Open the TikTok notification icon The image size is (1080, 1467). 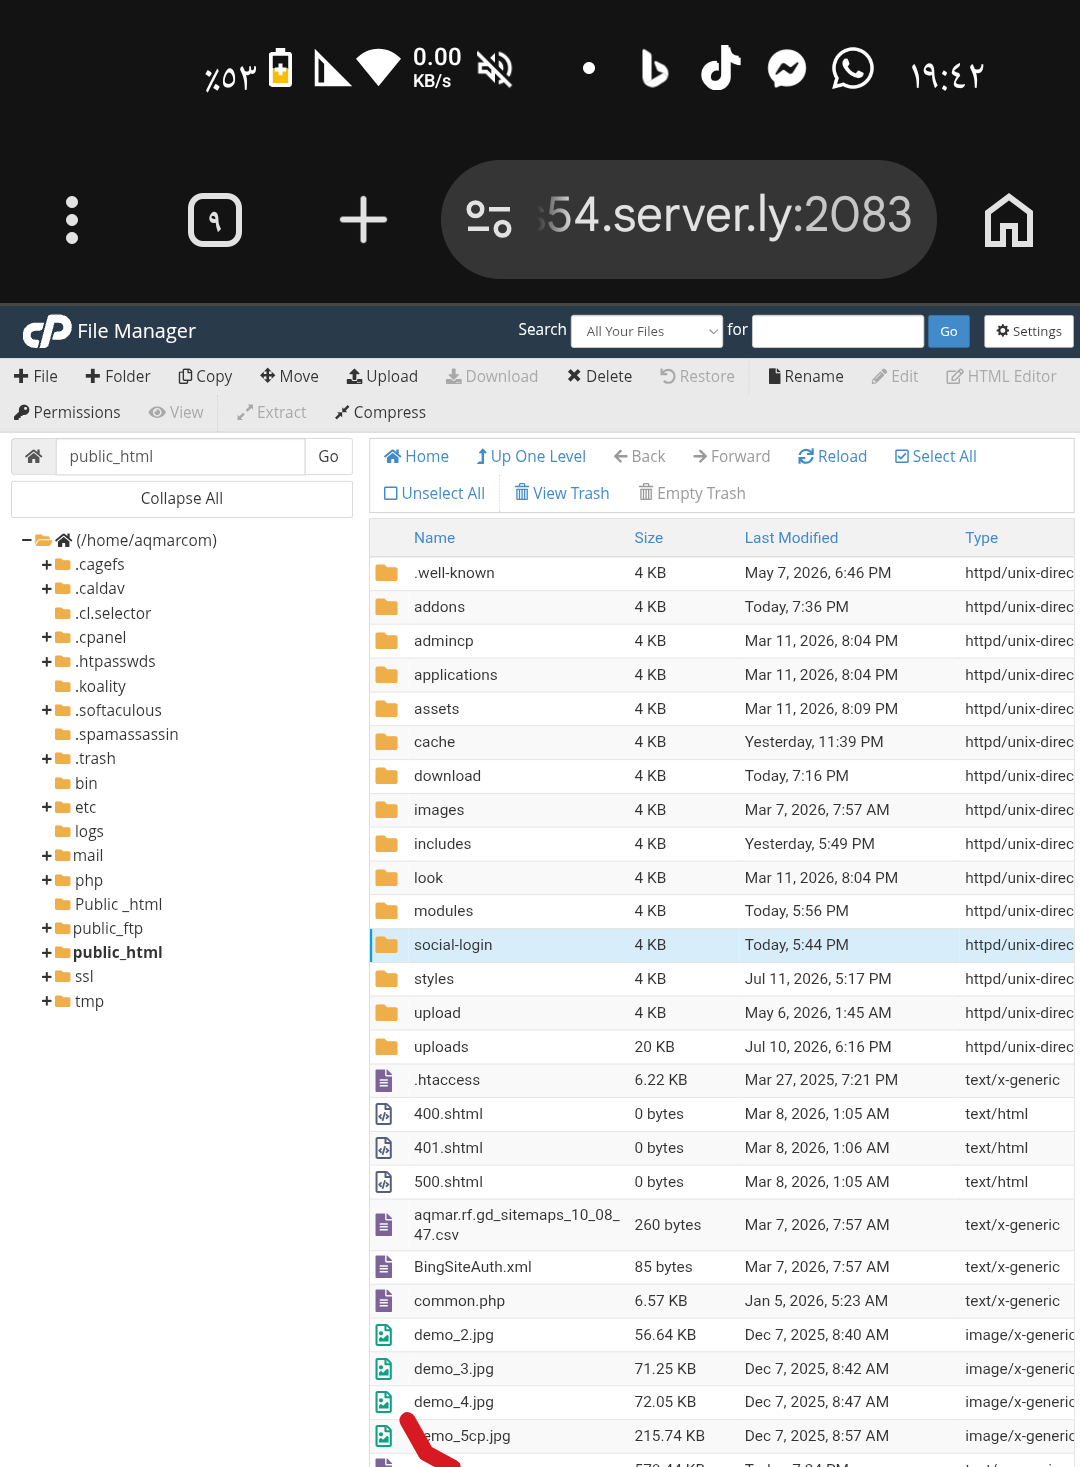coord(720,69)
